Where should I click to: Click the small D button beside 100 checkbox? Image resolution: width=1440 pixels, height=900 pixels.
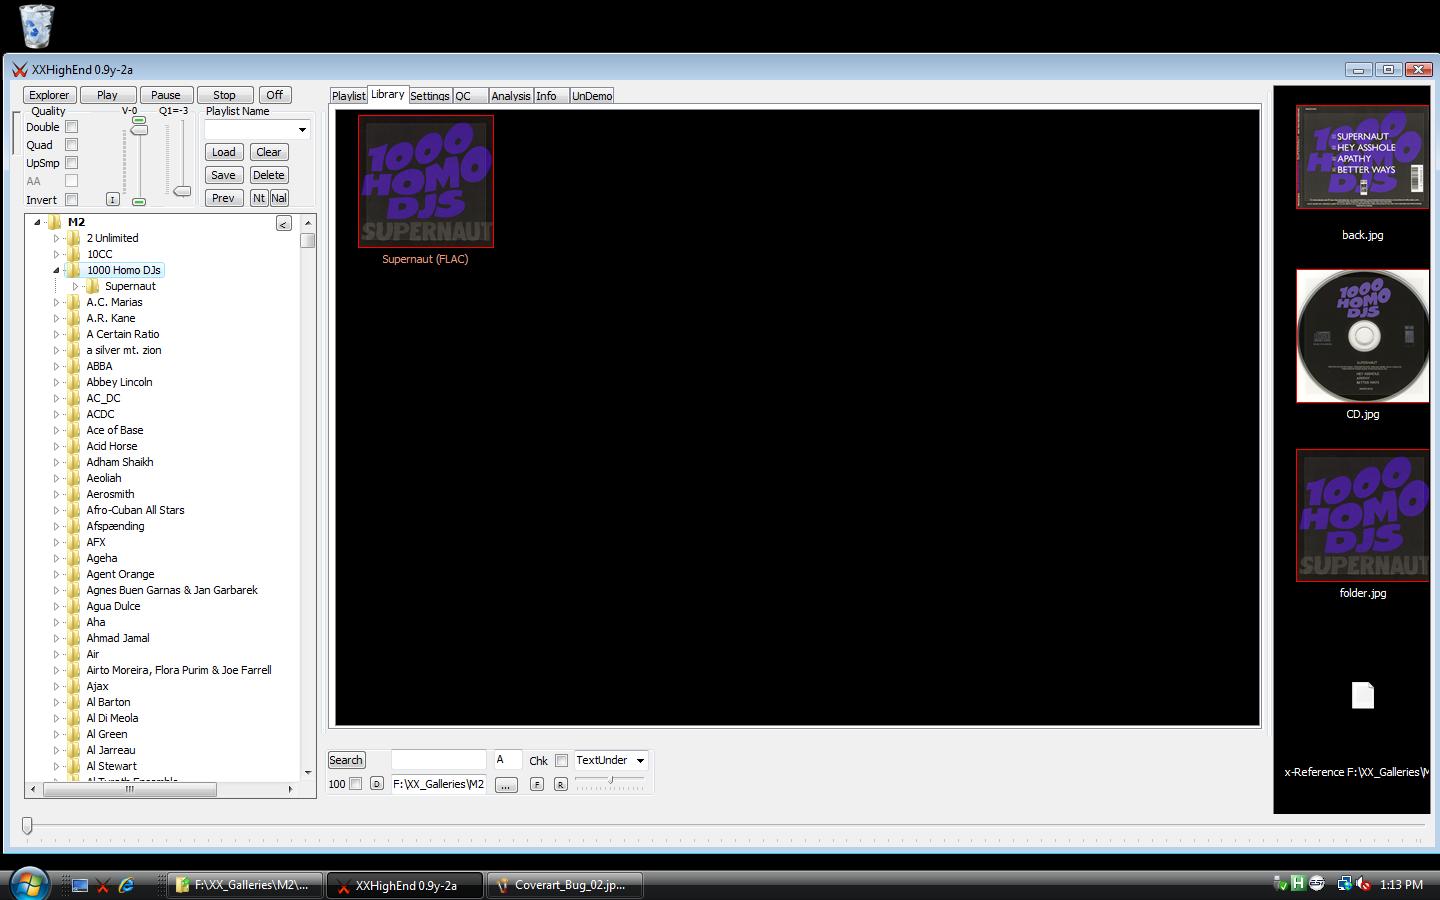(376, 784)
